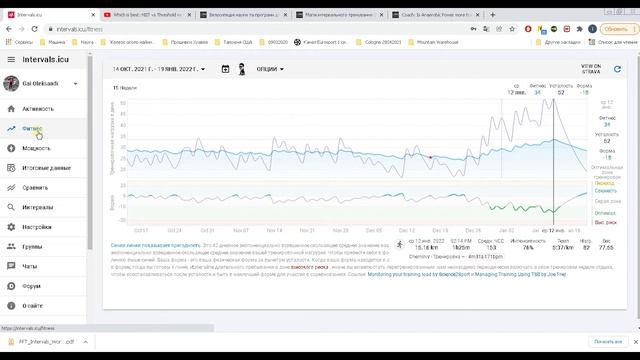Expand the Gai Oleksandr account dropdown
640x360 pixels.
pyautogui.click(x=76, y=84)
